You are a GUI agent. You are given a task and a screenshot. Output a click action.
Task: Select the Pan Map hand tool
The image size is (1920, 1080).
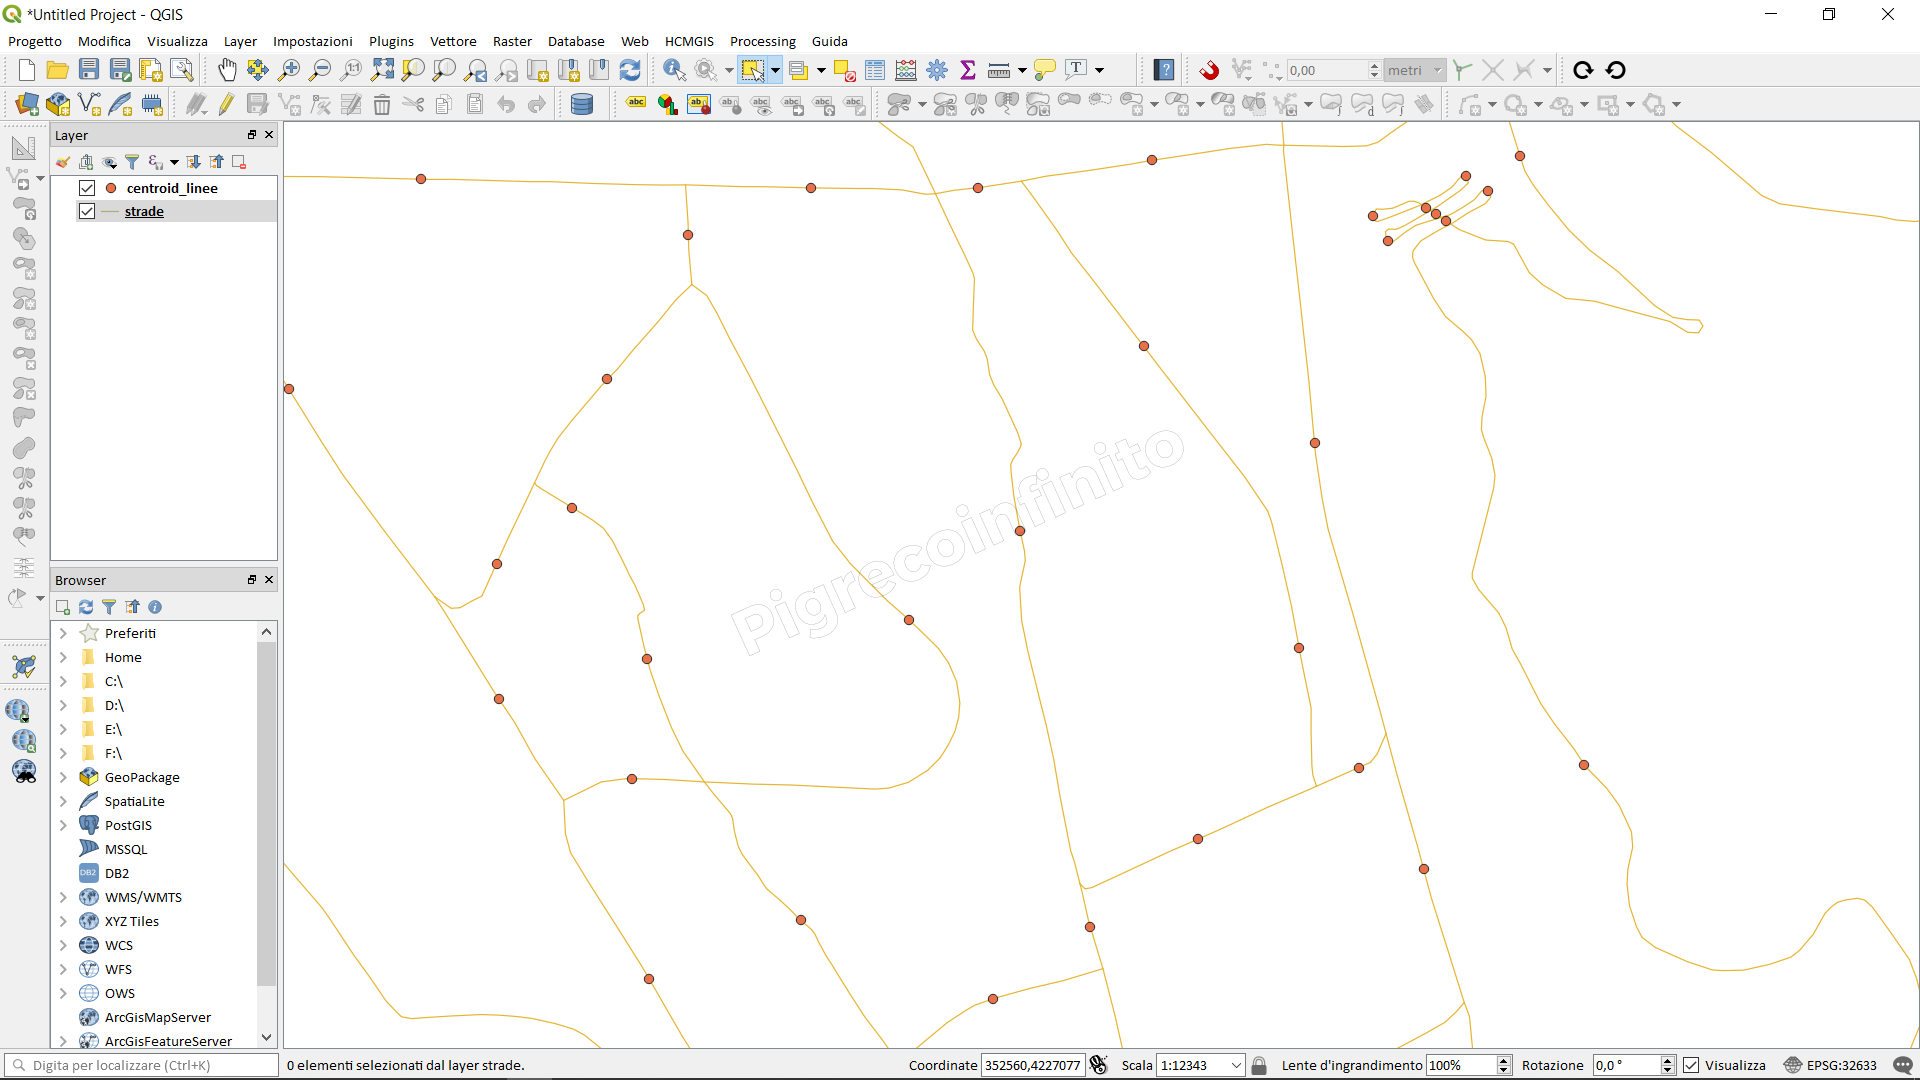coord(227,70)
